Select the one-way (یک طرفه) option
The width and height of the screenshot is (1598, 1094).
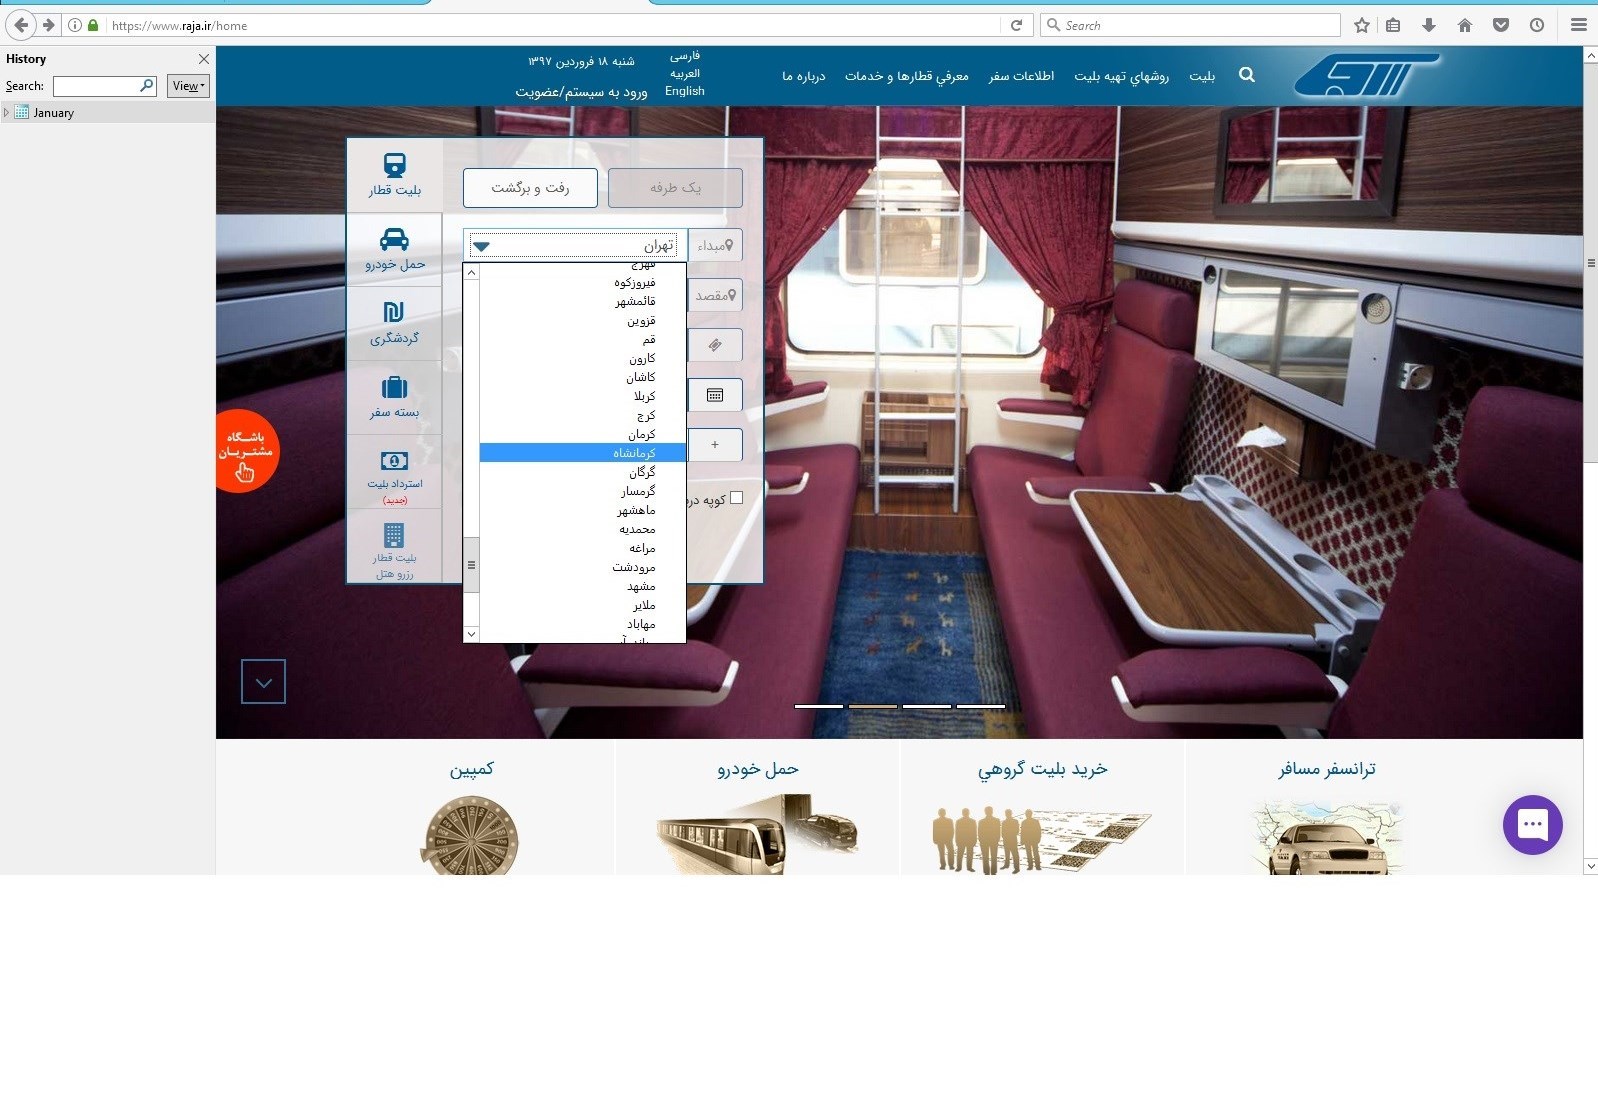pos(675,188)
